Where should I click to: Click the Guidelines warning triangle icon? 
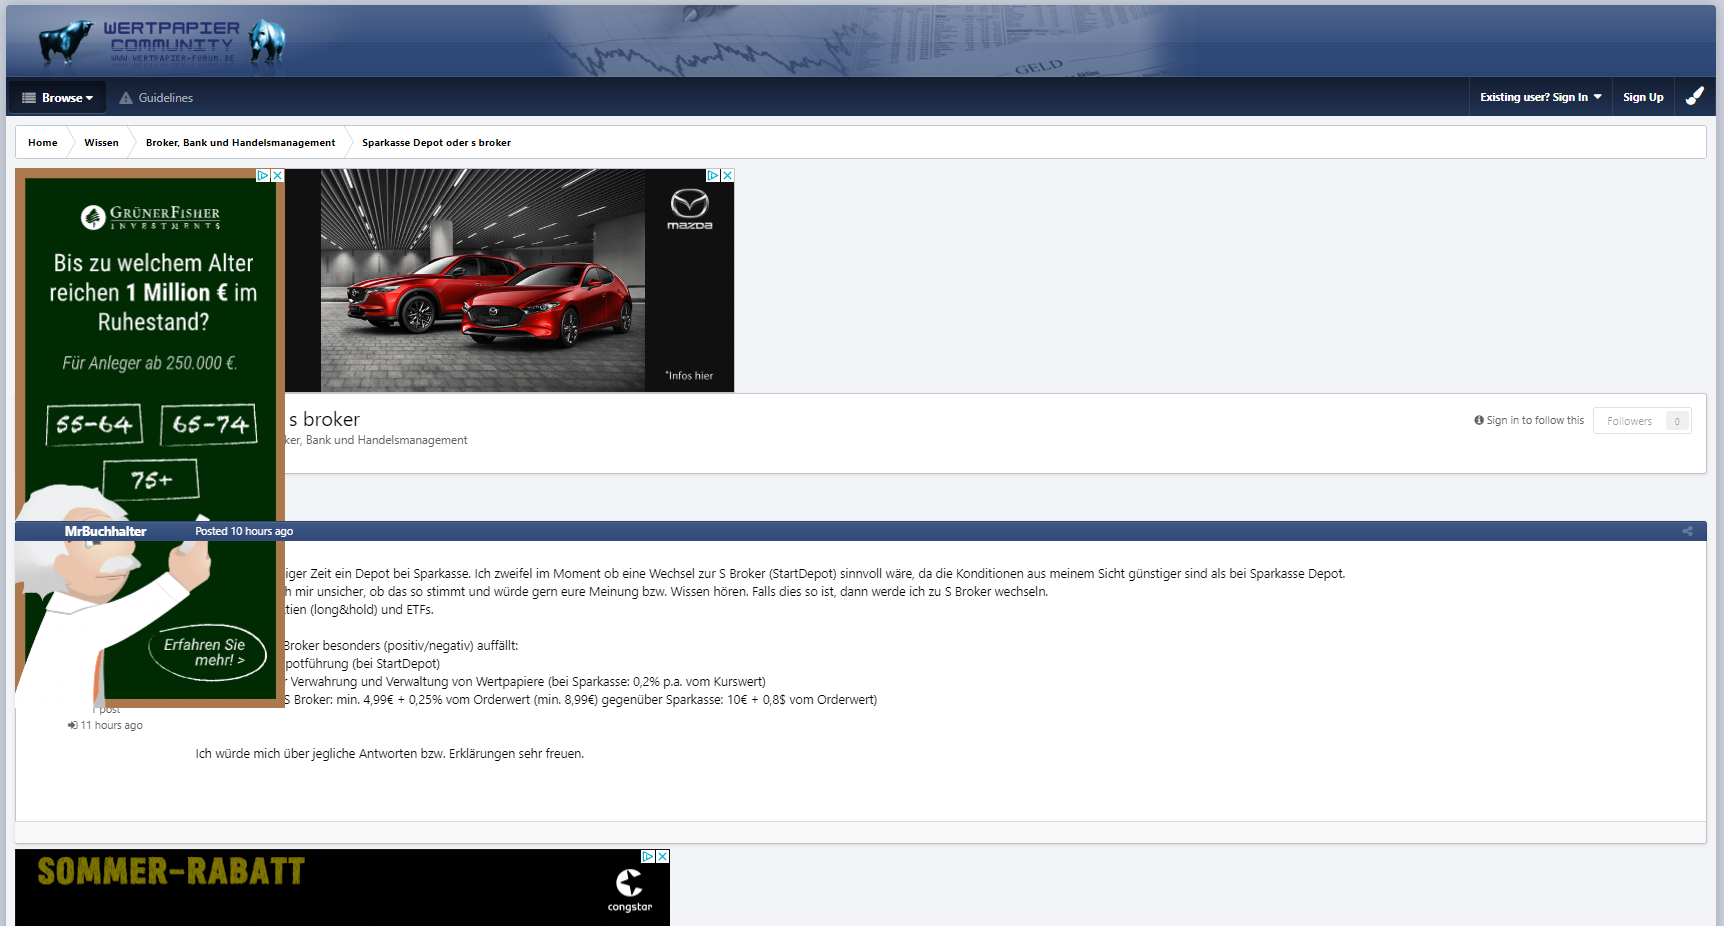point(126,98)
